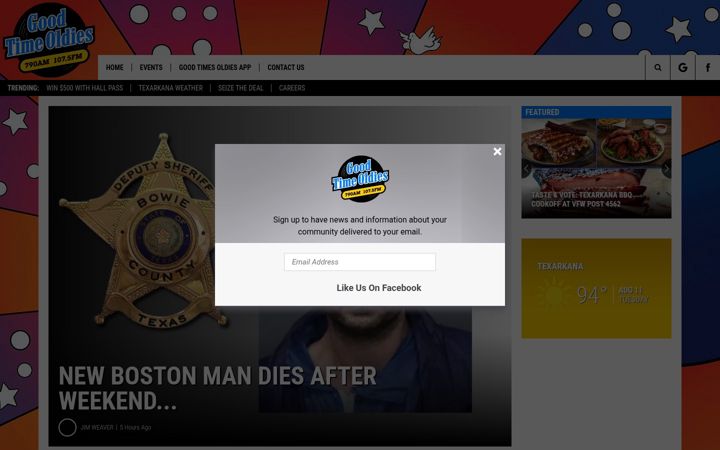The width and height of the screenshot is (720, 450).
Task: Open Texarkana BBQ Cookoff featured story
Action: pyautogui.click(x=582, y=199)
